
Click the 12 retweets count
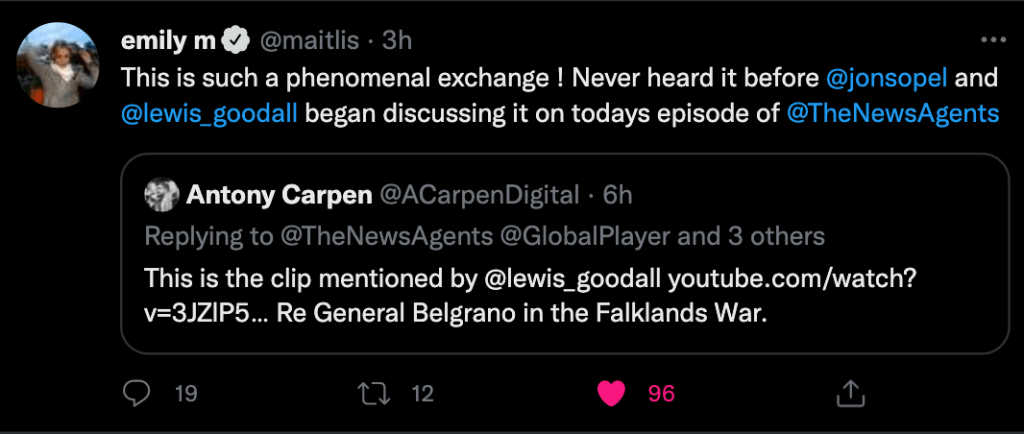(x=422, y=394)
